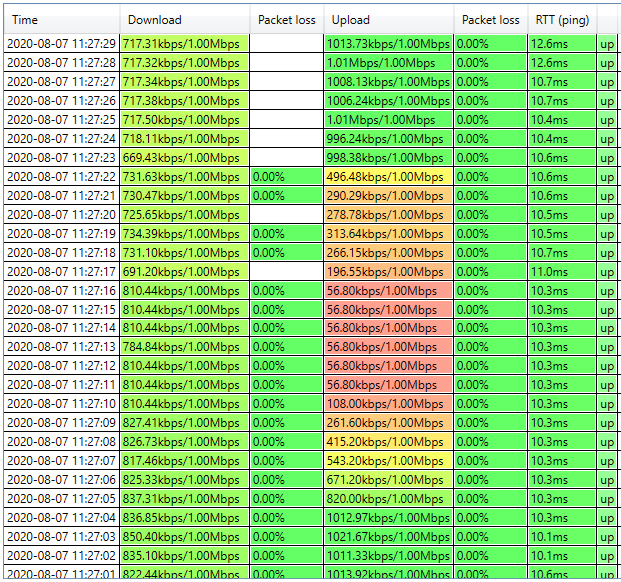The image size is (621, 582).
Task: Select the RTT (ping) column header
Action: point(560,19)
